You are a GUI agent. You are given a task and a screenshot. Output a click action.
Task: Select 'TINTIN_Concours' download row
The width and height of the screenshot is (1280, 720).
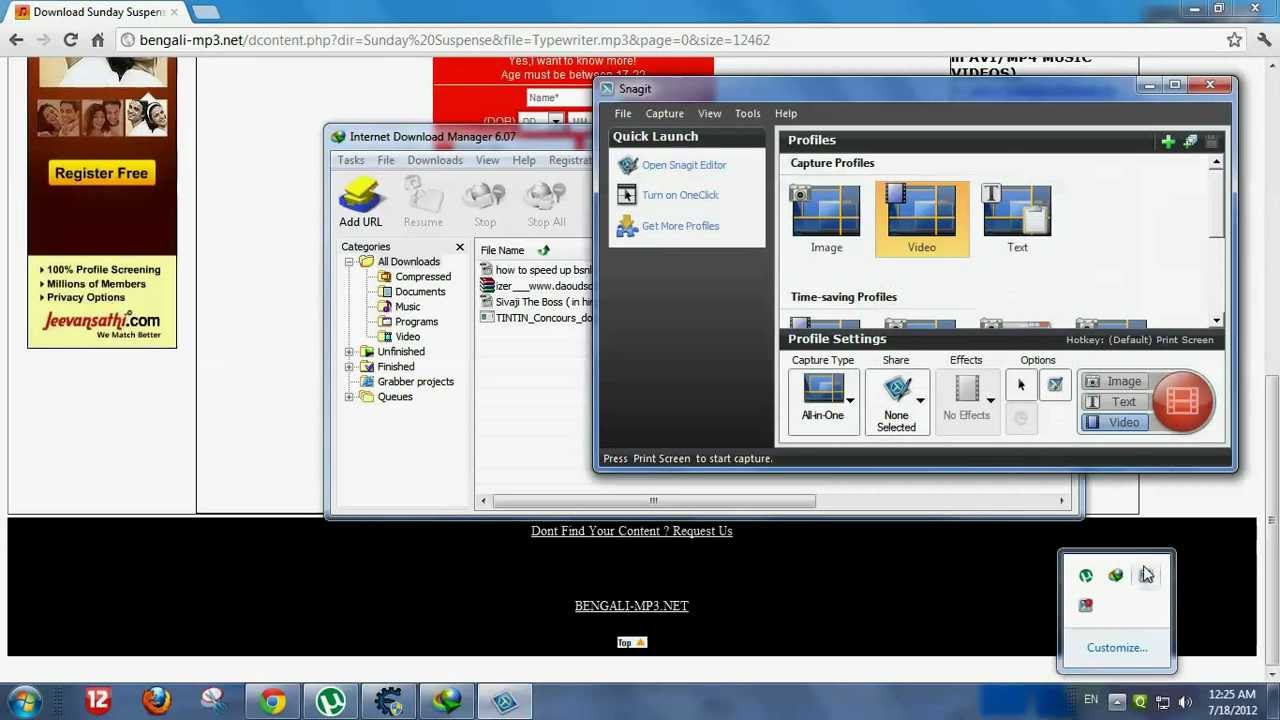coord(536,318)
